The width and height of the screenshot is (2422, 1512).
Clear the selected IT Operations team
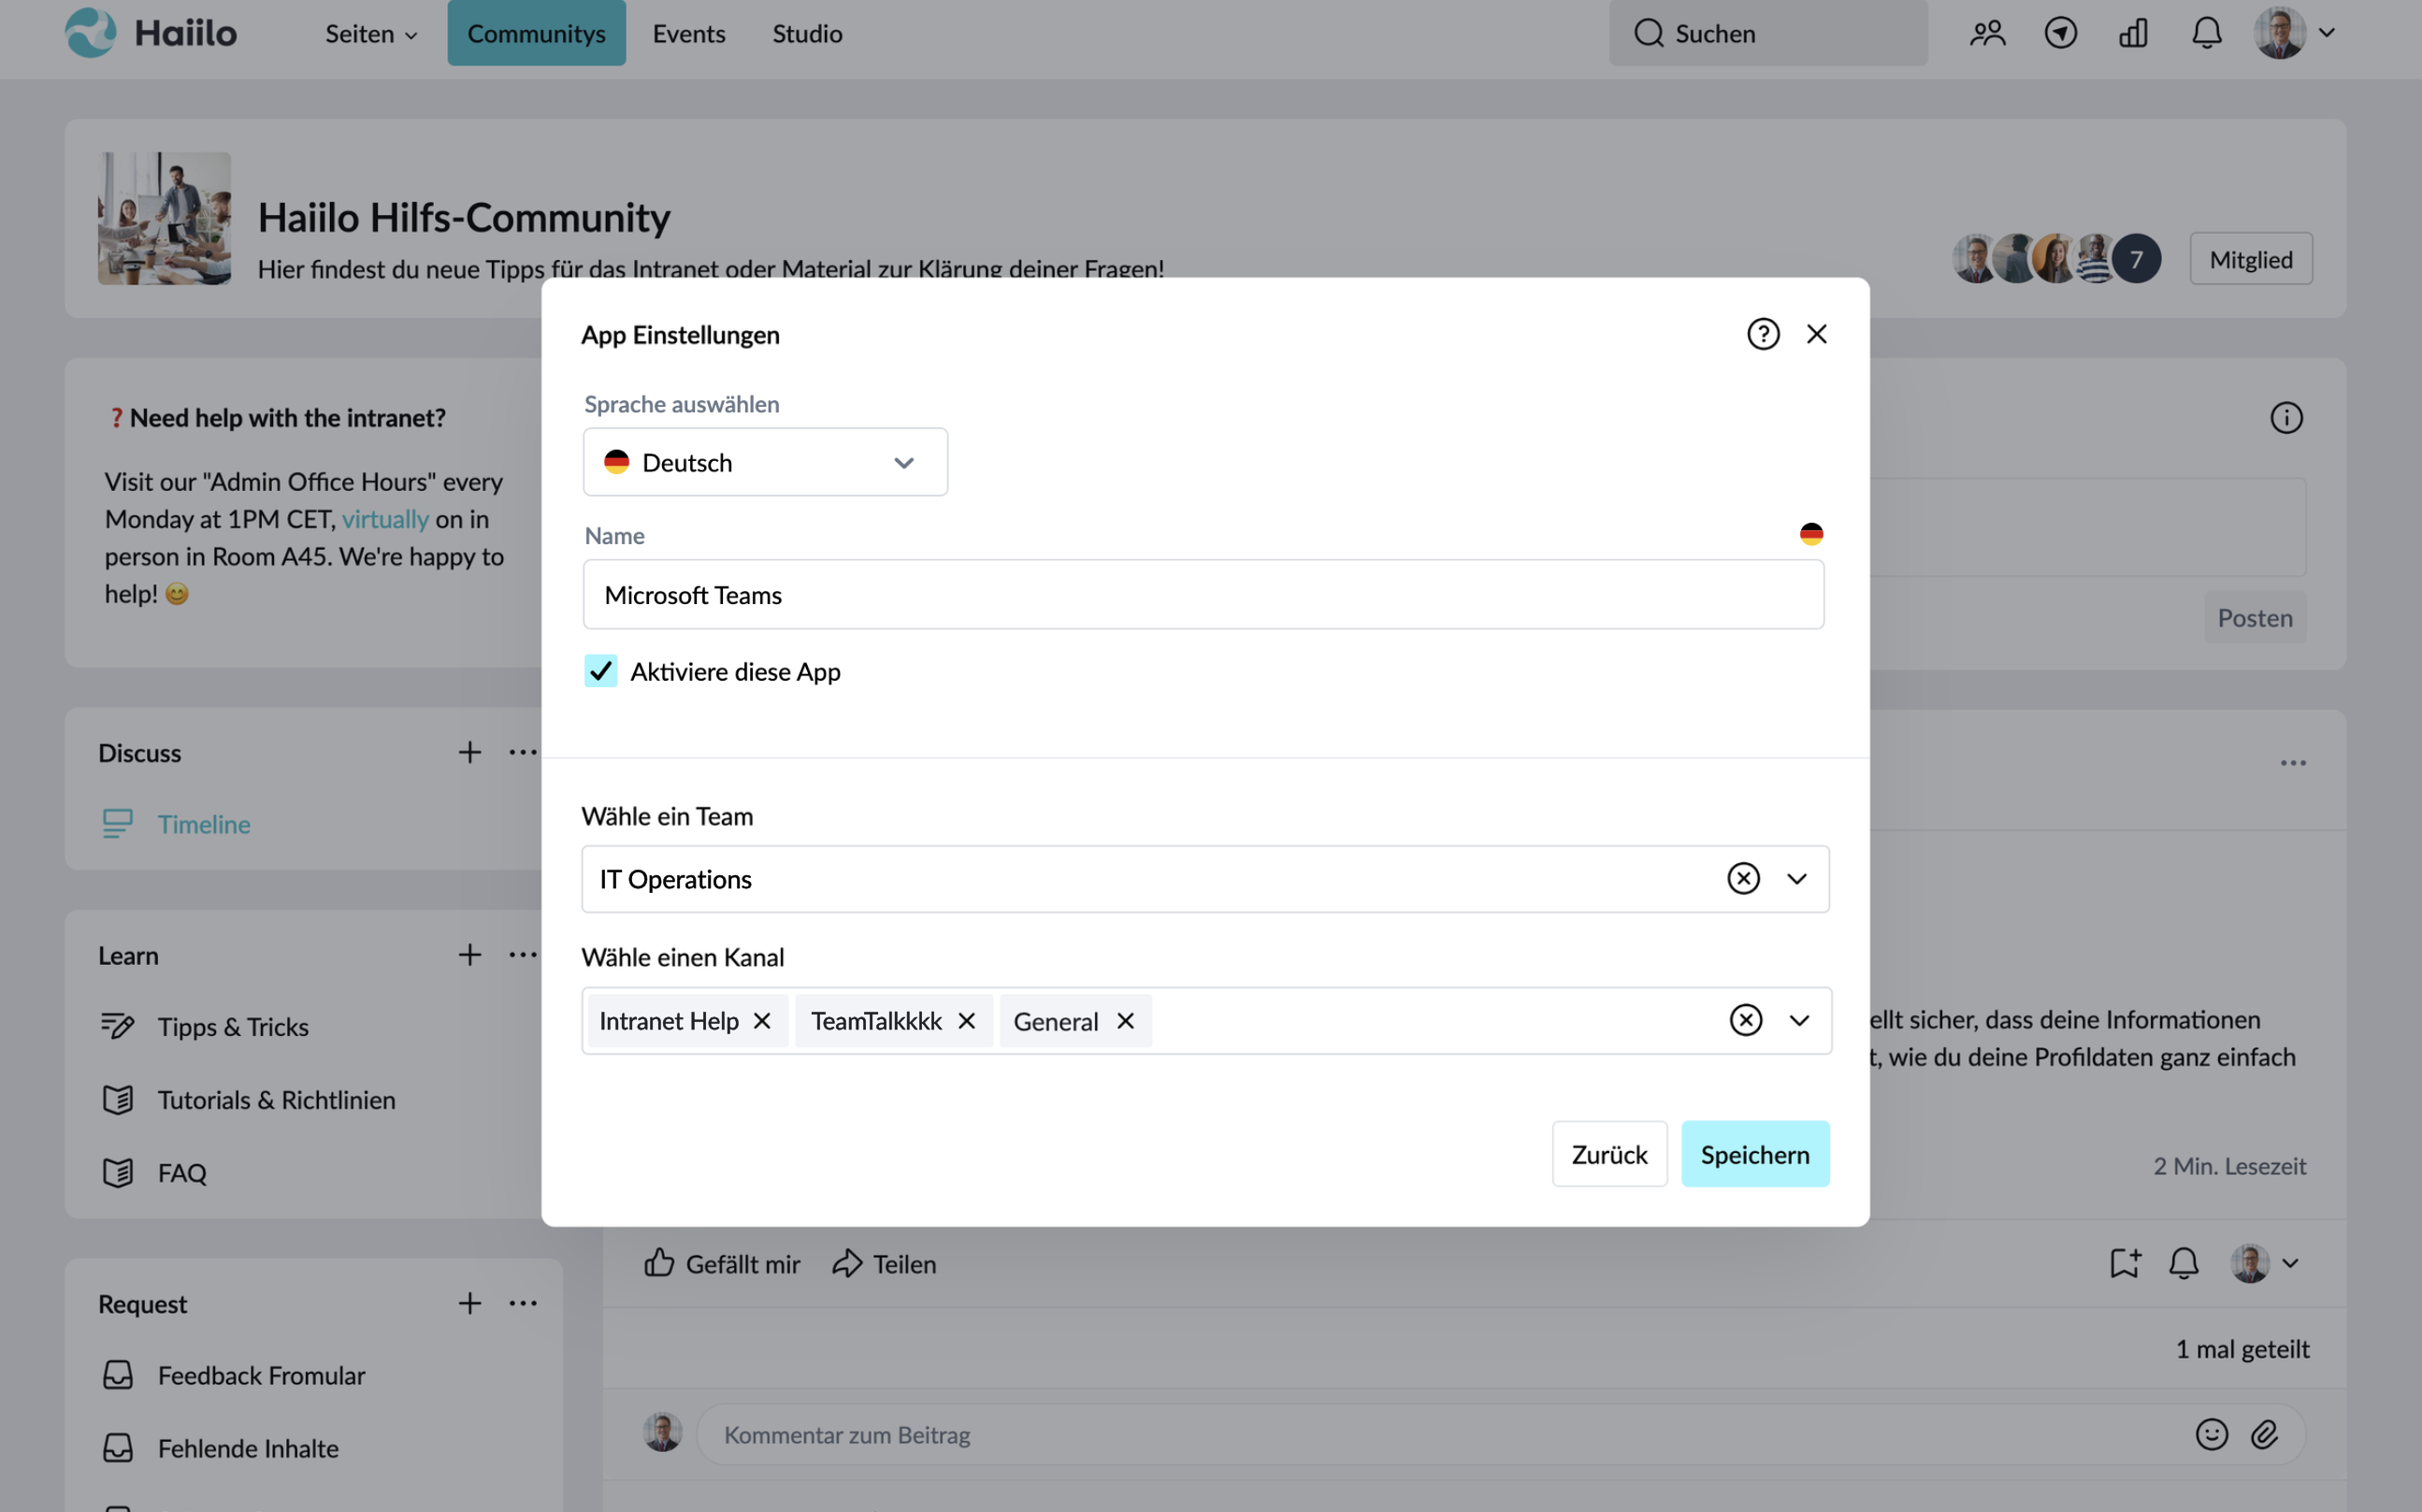point(1743,879)
